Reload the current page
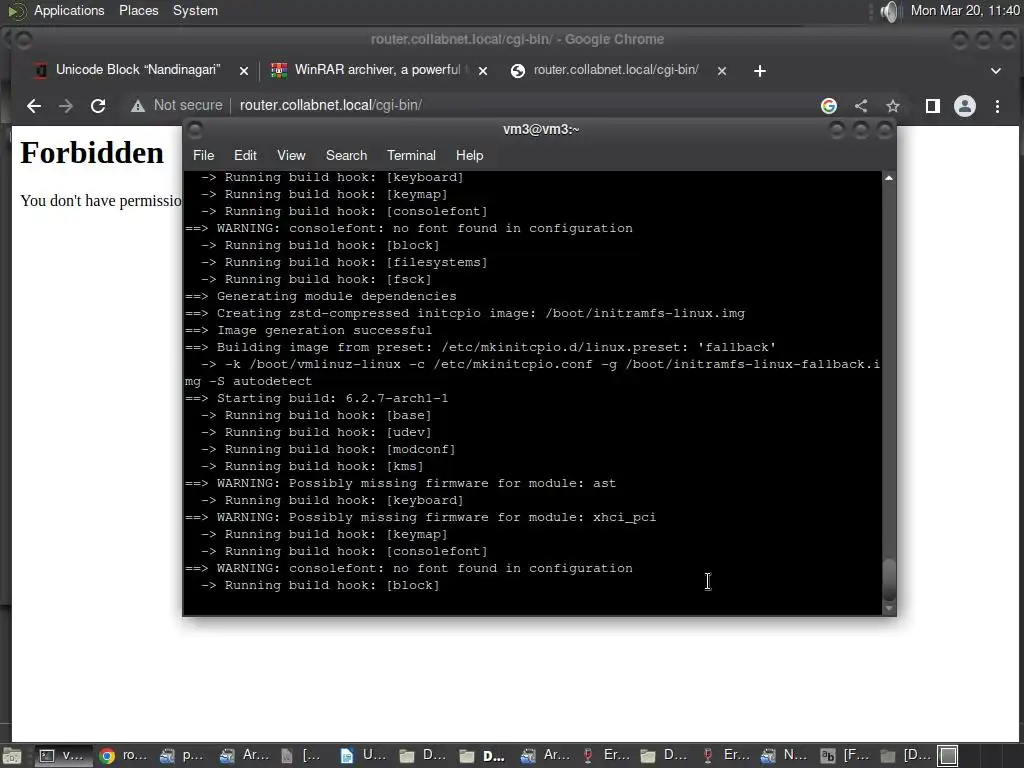This screenshot has height=768, width=1024. click(98, 106)
